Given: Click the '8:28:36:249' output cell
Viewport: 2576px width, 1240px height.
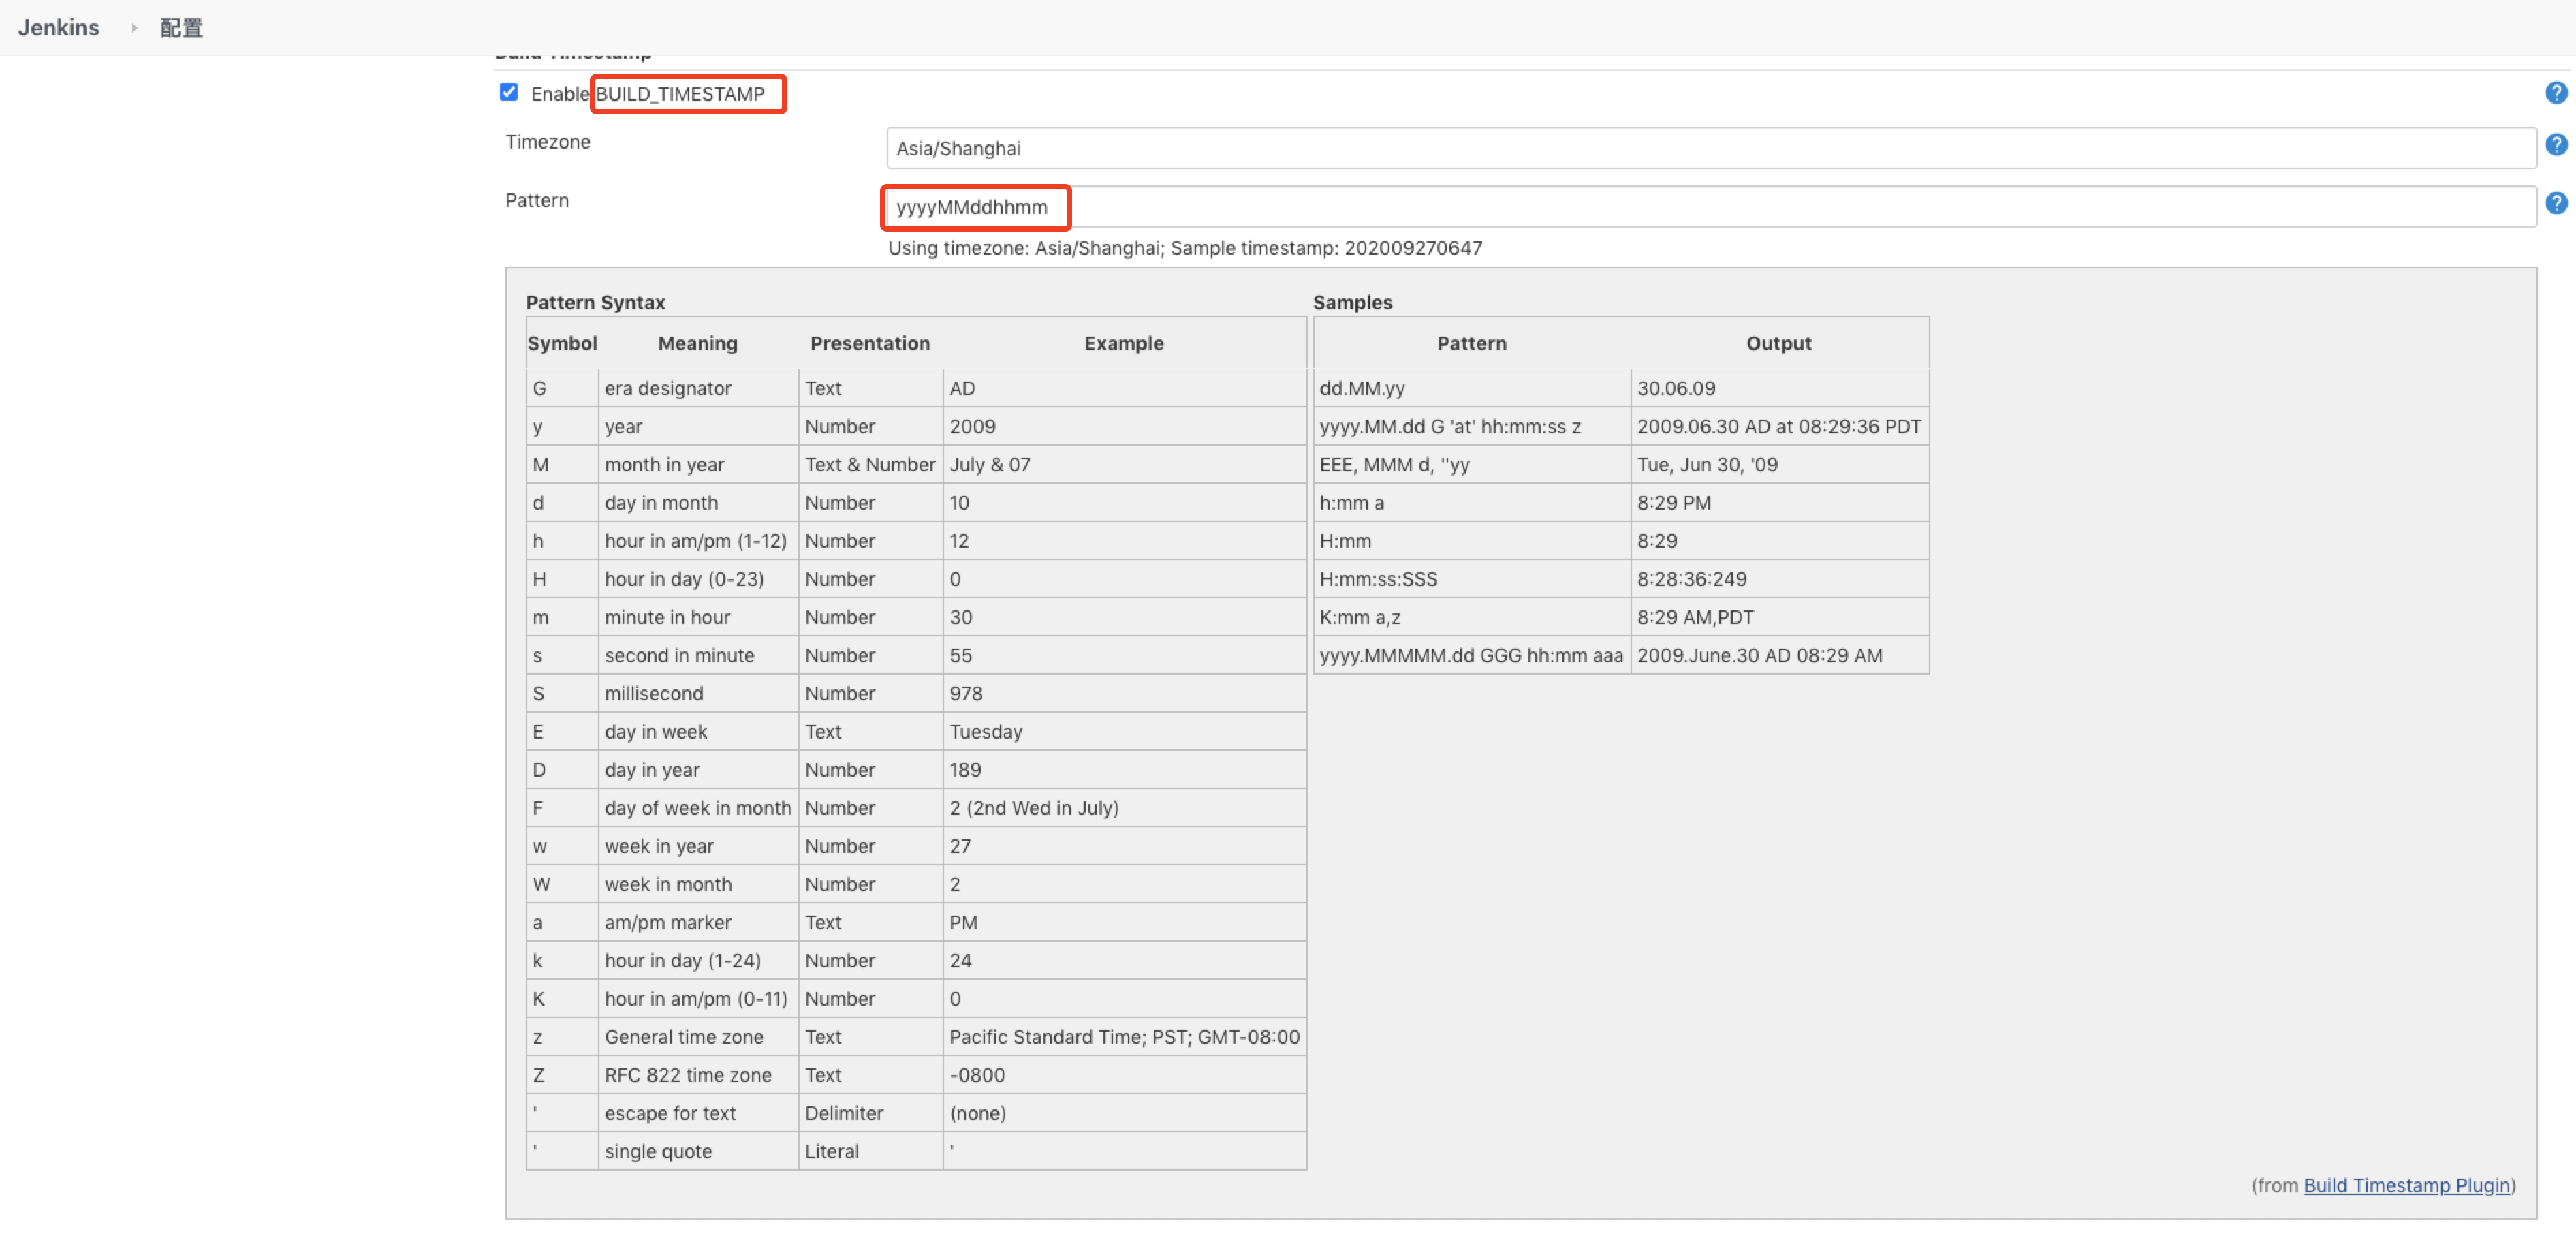Looking at the screenshot, I should coord(1780,579).
